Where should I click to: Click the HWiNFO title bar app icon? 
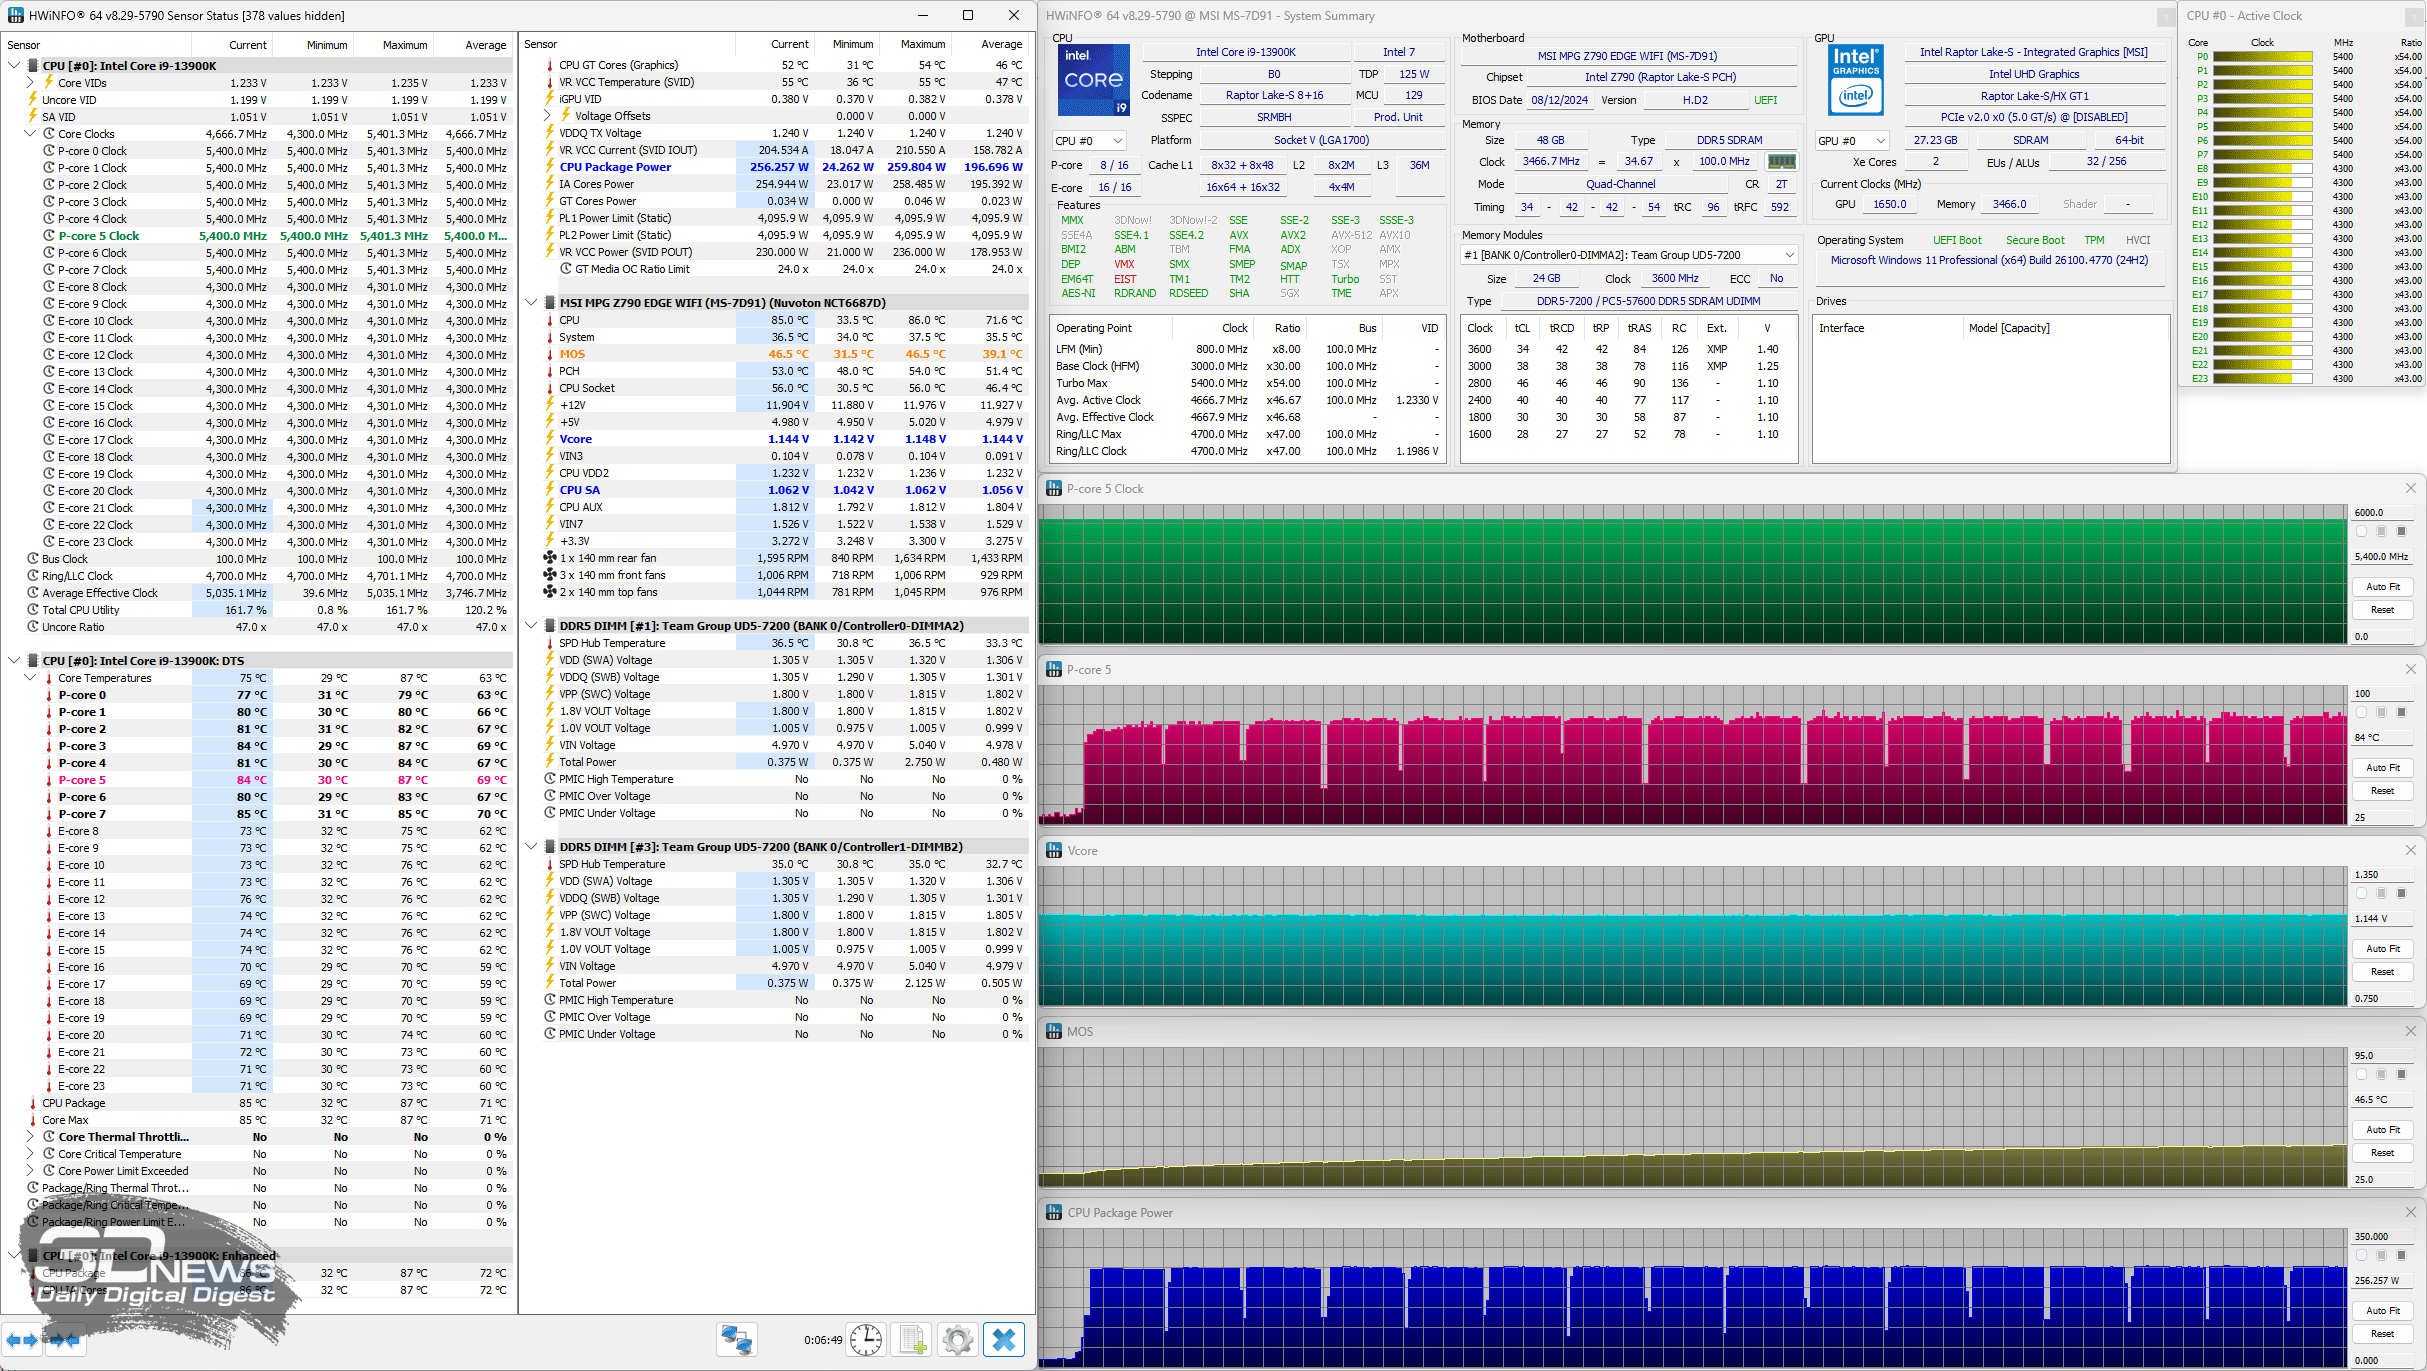click(16, 15)
